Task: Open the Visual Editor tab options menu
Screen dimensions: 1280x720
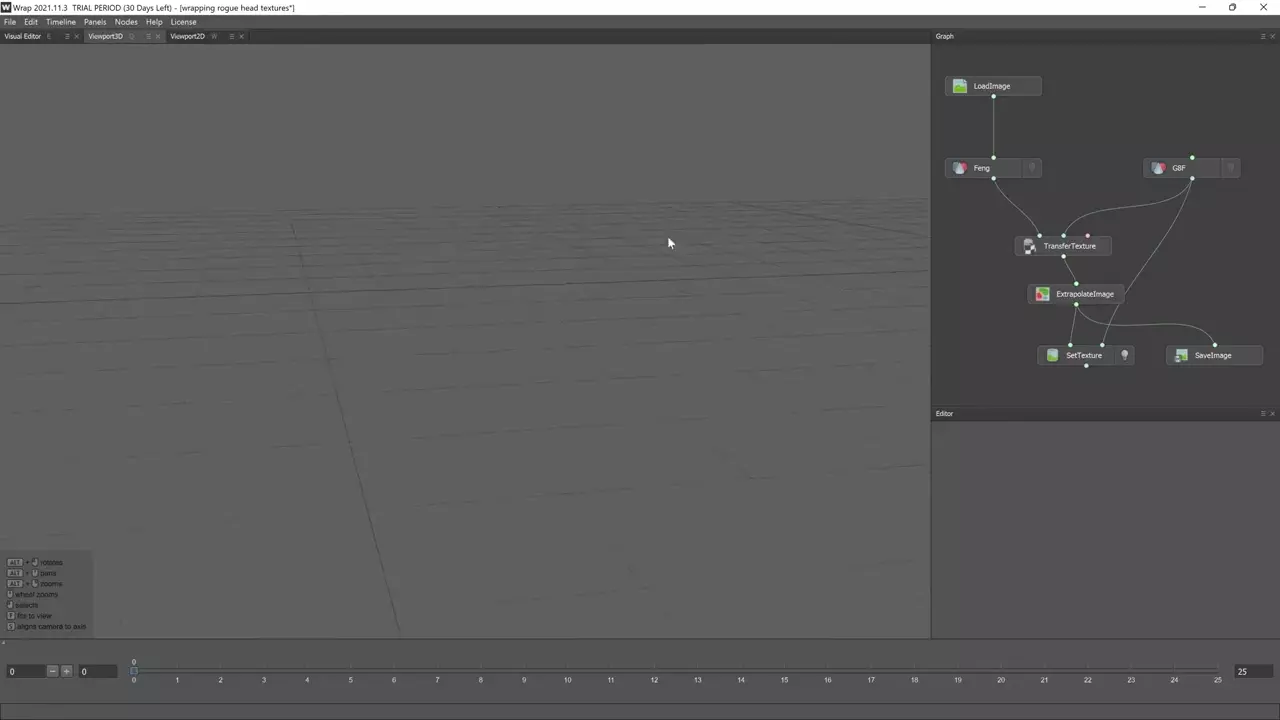Action: pyautogui.click(x=67, y=36)
